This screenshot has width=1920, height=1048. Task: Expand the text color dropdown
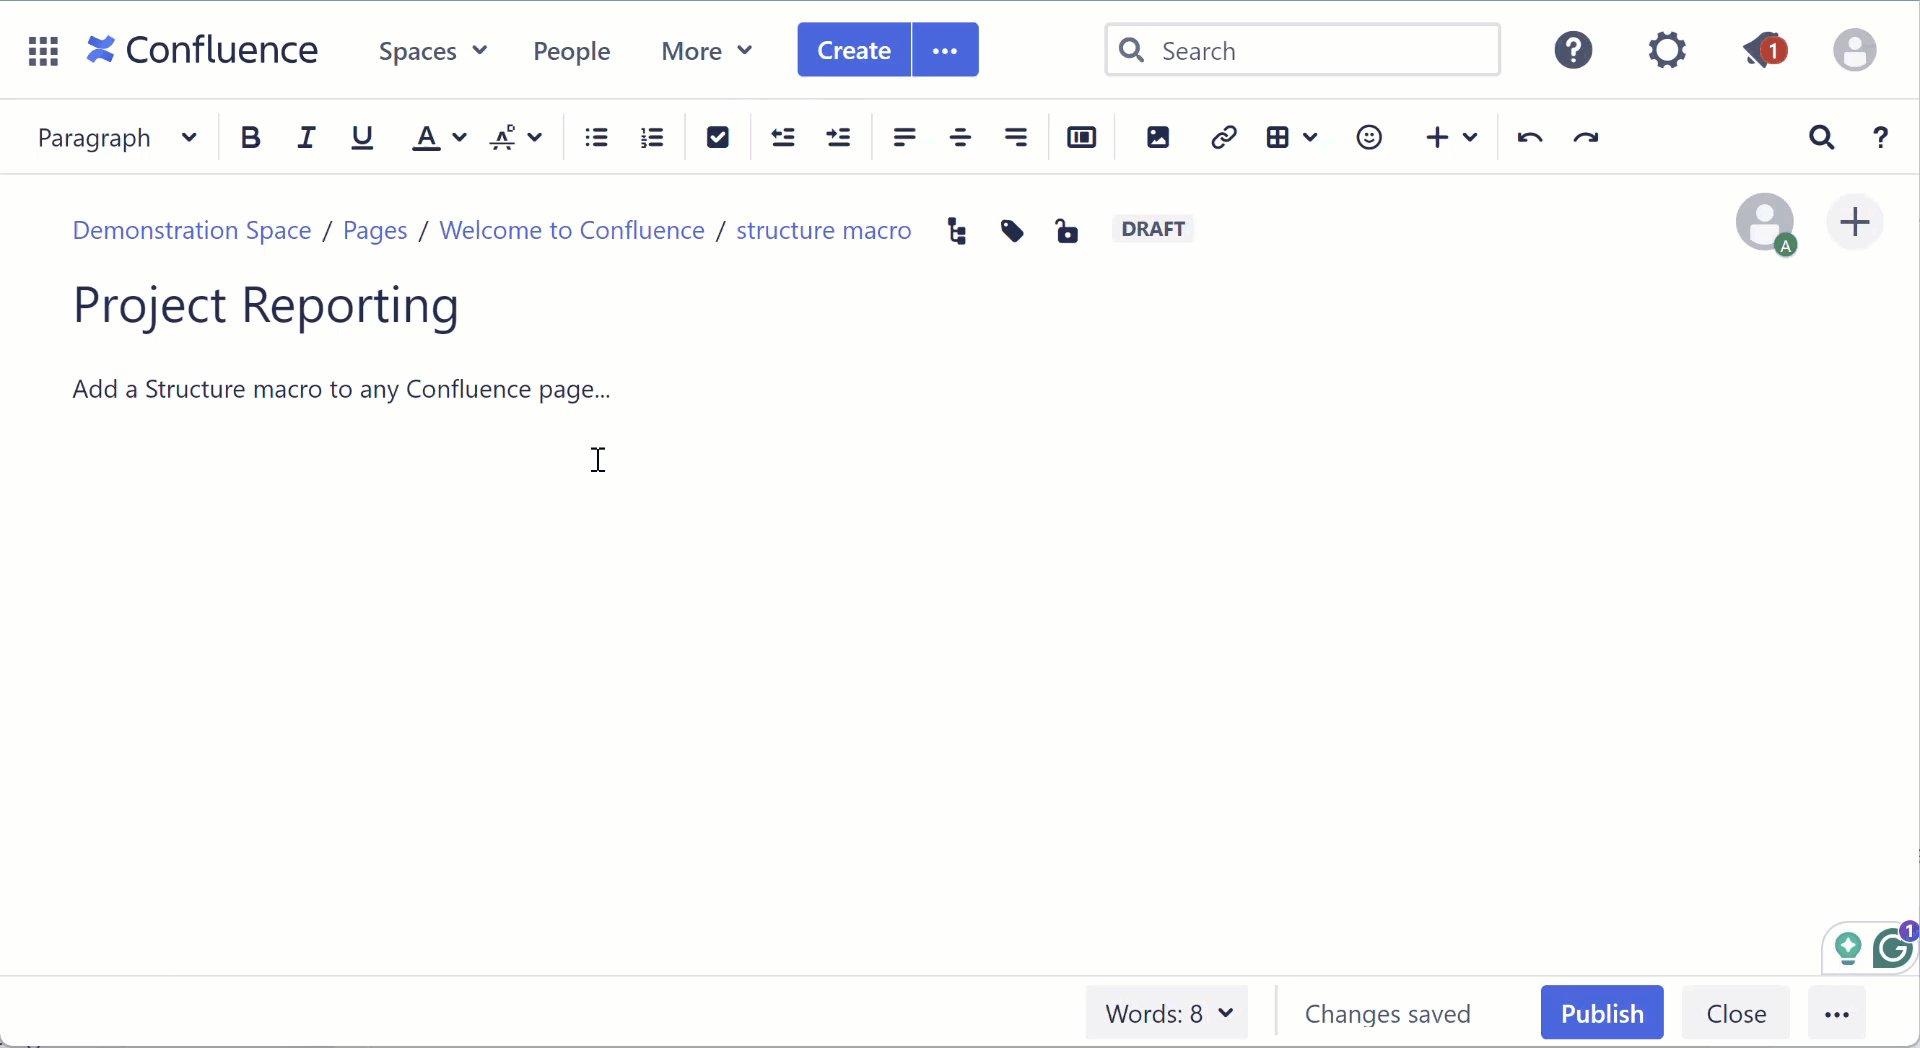[459, 139]
